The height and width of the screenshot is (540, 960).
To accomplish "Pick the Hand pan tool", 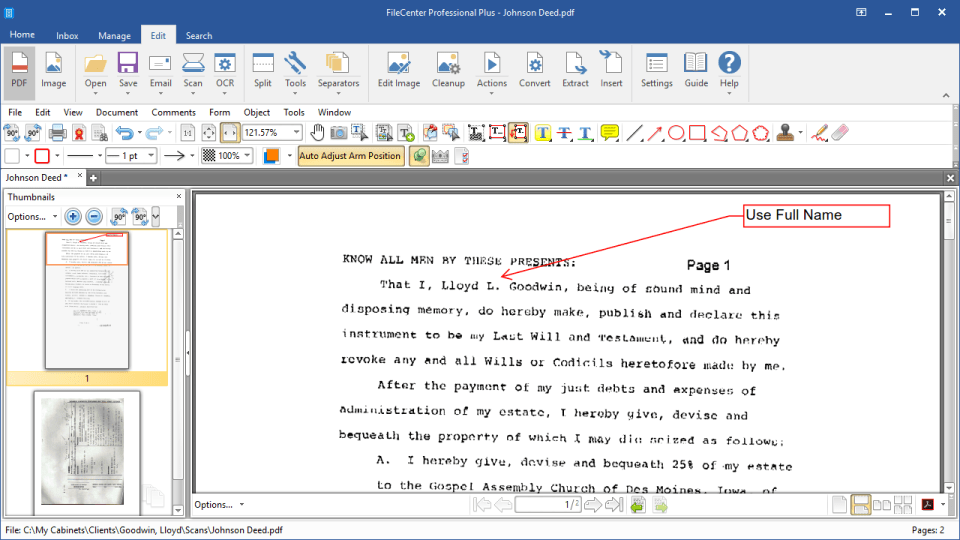I will (318, 132).
